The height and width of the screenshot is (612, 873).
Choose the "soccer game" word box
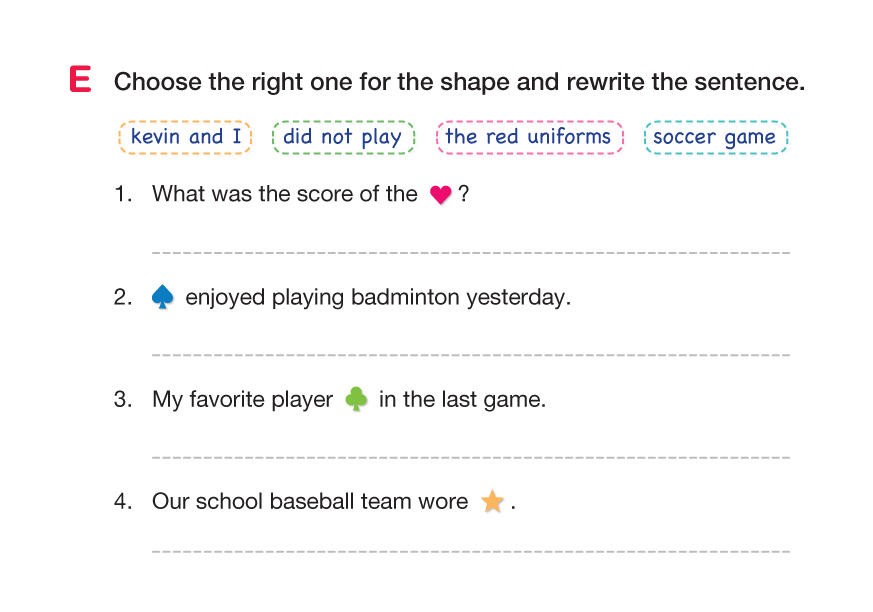pyautogui.click(x=714, y=137)
